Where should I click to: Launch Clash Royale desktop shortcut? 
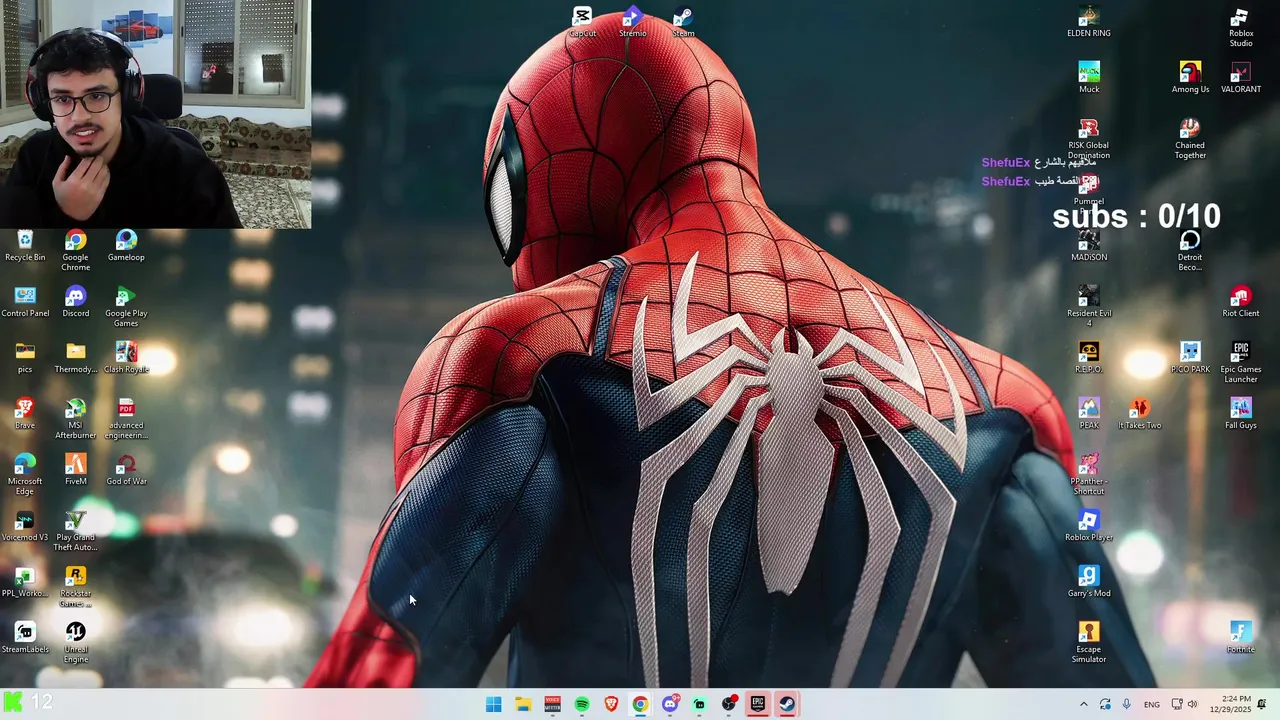click(126, 358)
